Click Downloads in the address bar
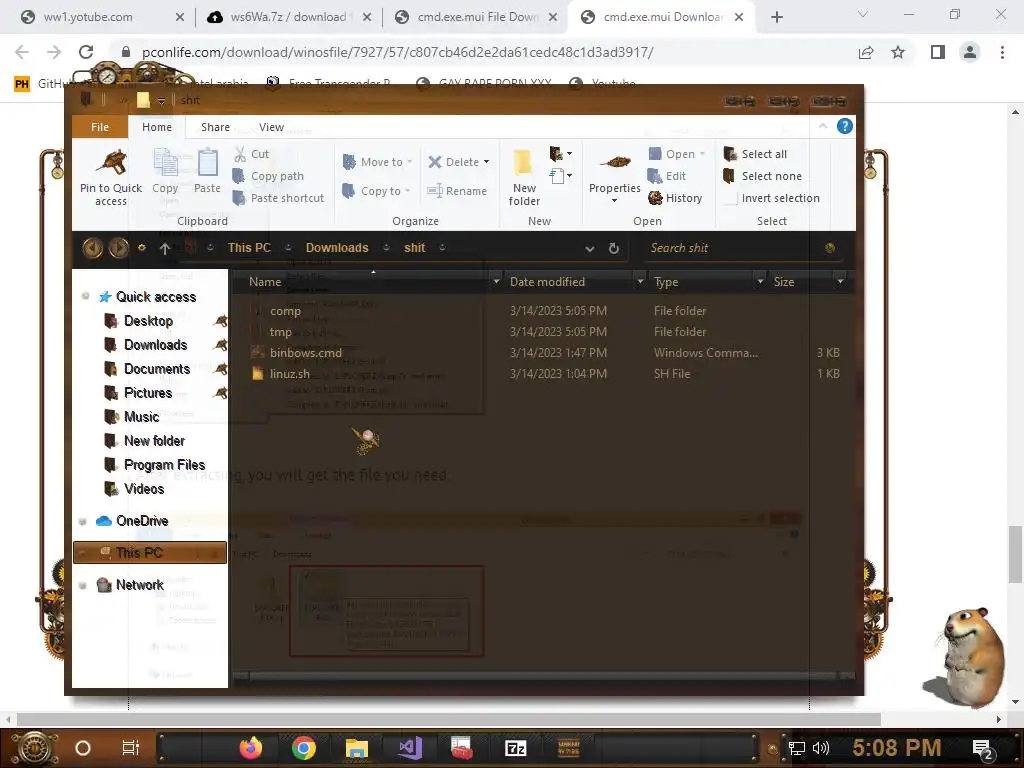The height and width of the screenshot is (768, 1024). (337, 248)
